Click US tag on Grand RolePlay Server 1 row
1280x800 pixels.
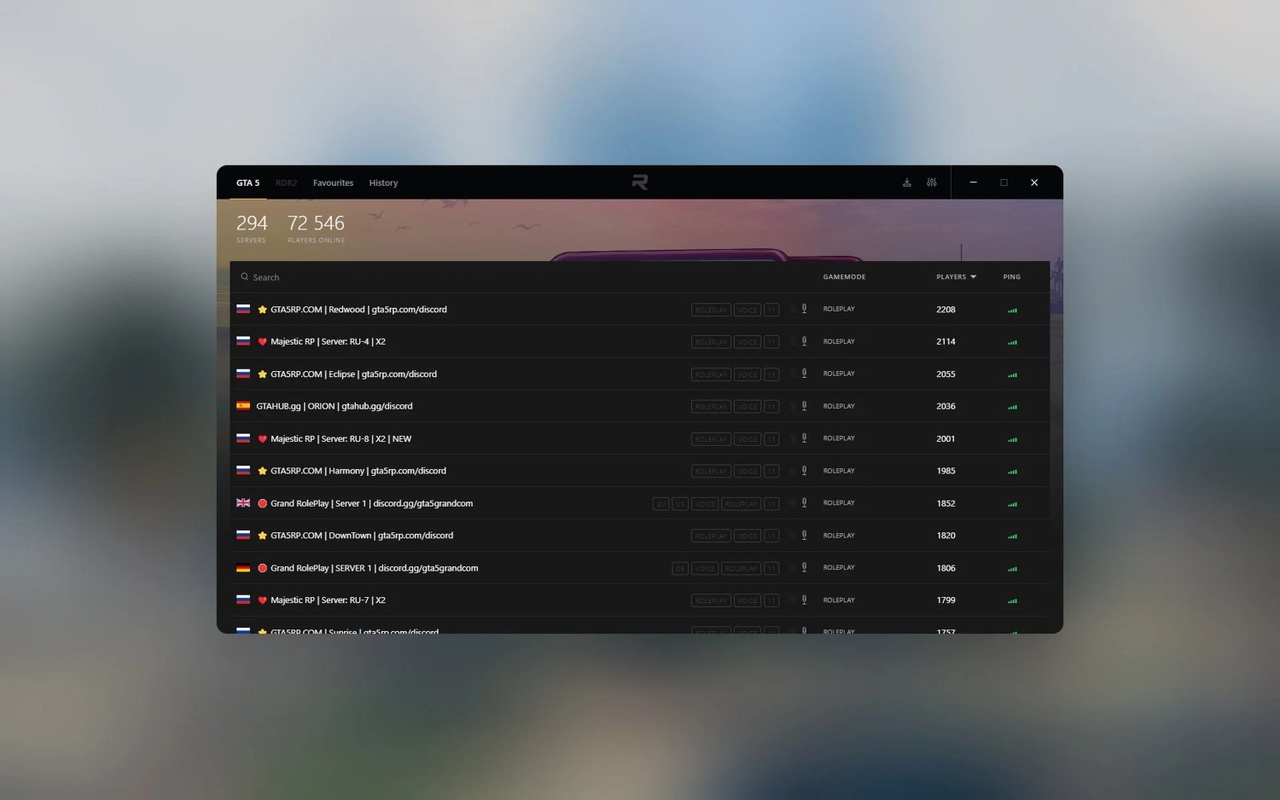680,504
